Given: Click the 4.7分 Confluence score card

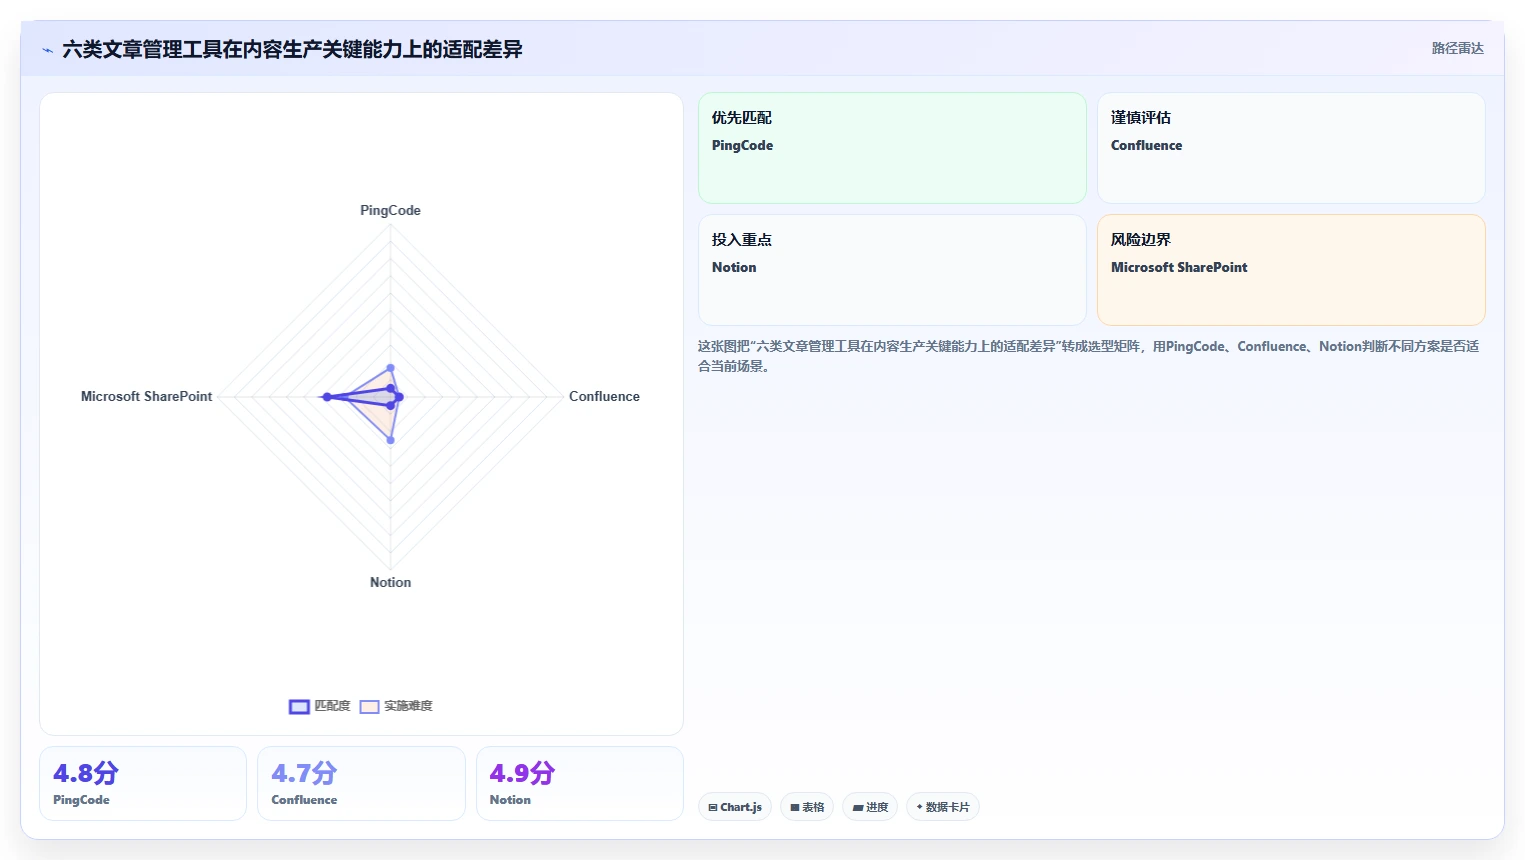Looking at the screenshot, I should click(361, 783).
